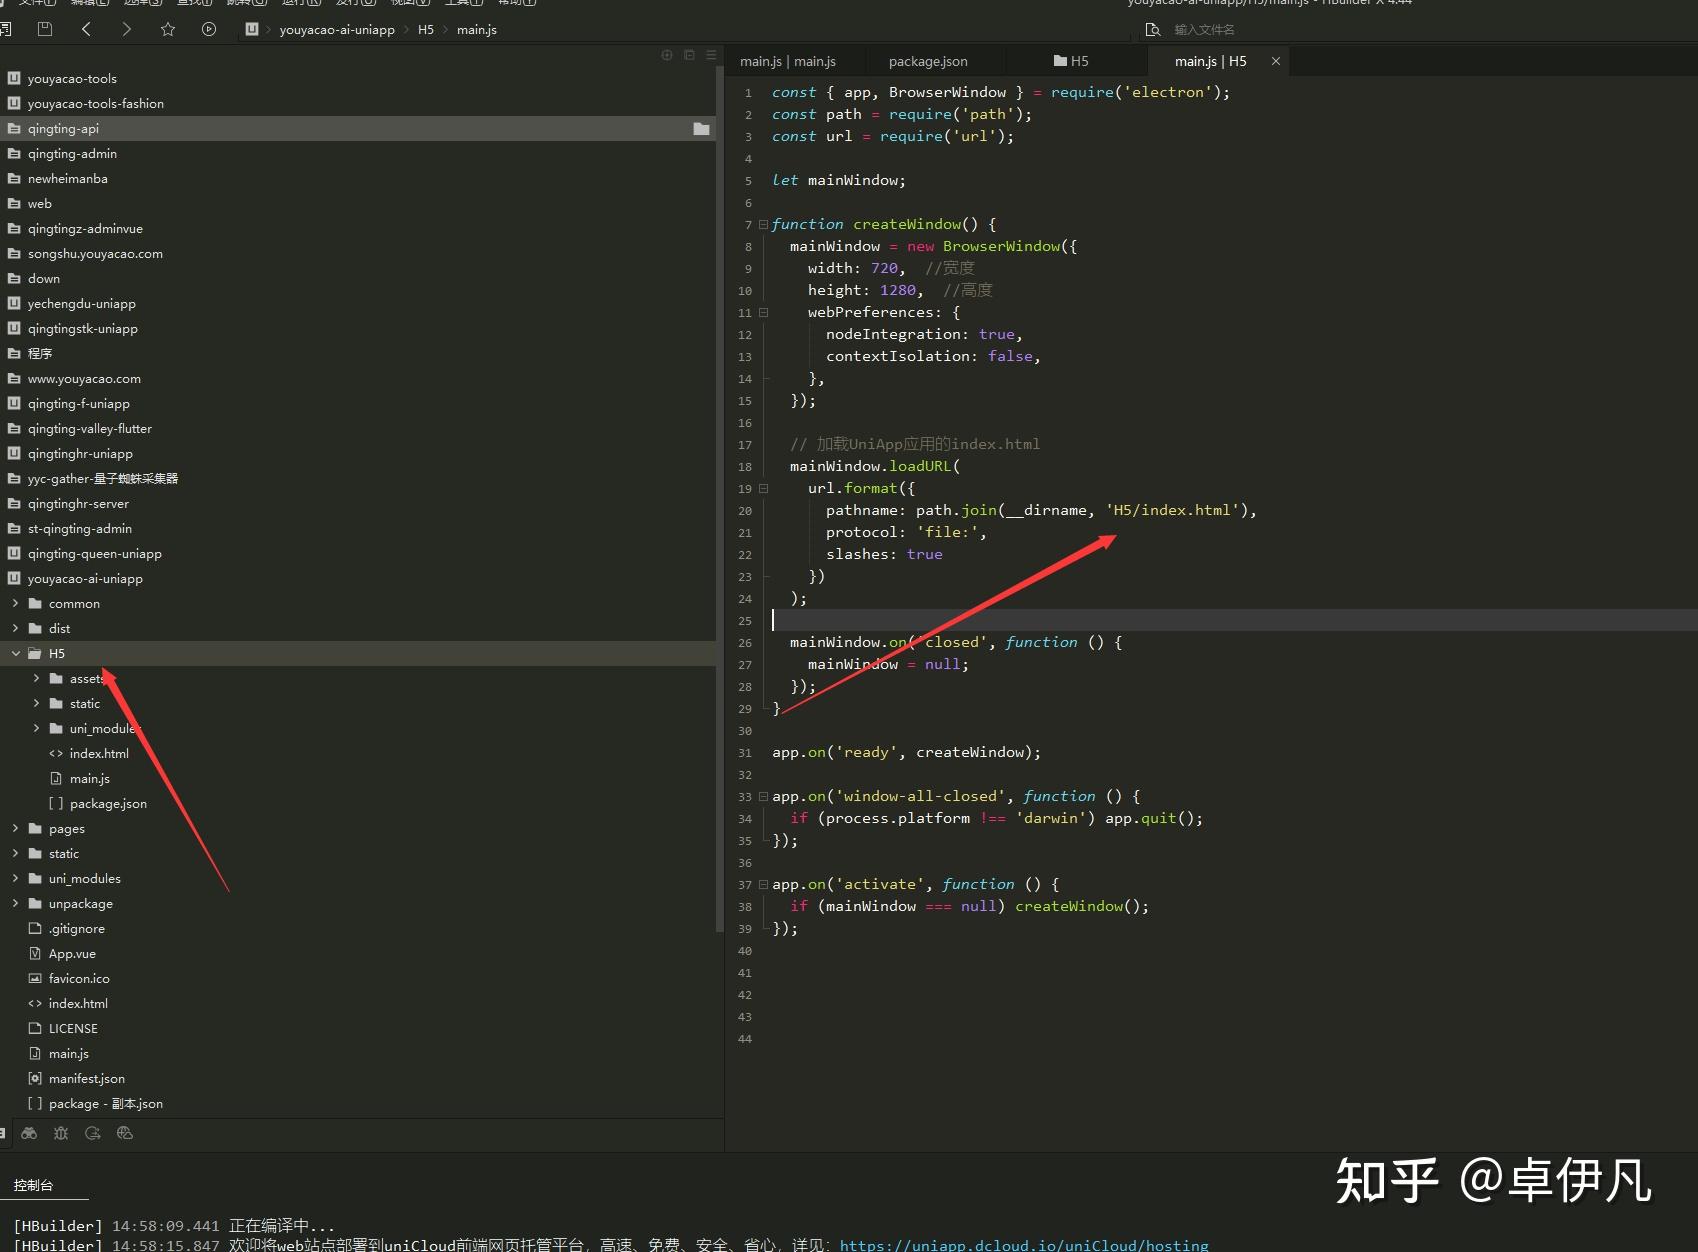Click the Run (play) icon in toolbar

[x=209, y=29]
